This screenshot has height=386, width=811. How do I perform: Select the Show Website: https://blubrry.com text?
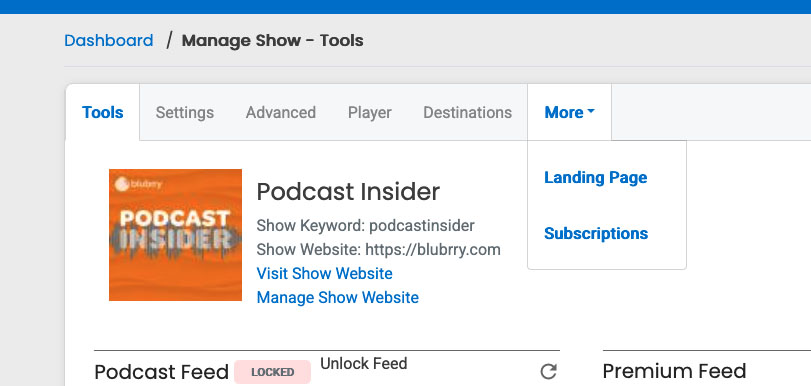(x=379, y=249)
